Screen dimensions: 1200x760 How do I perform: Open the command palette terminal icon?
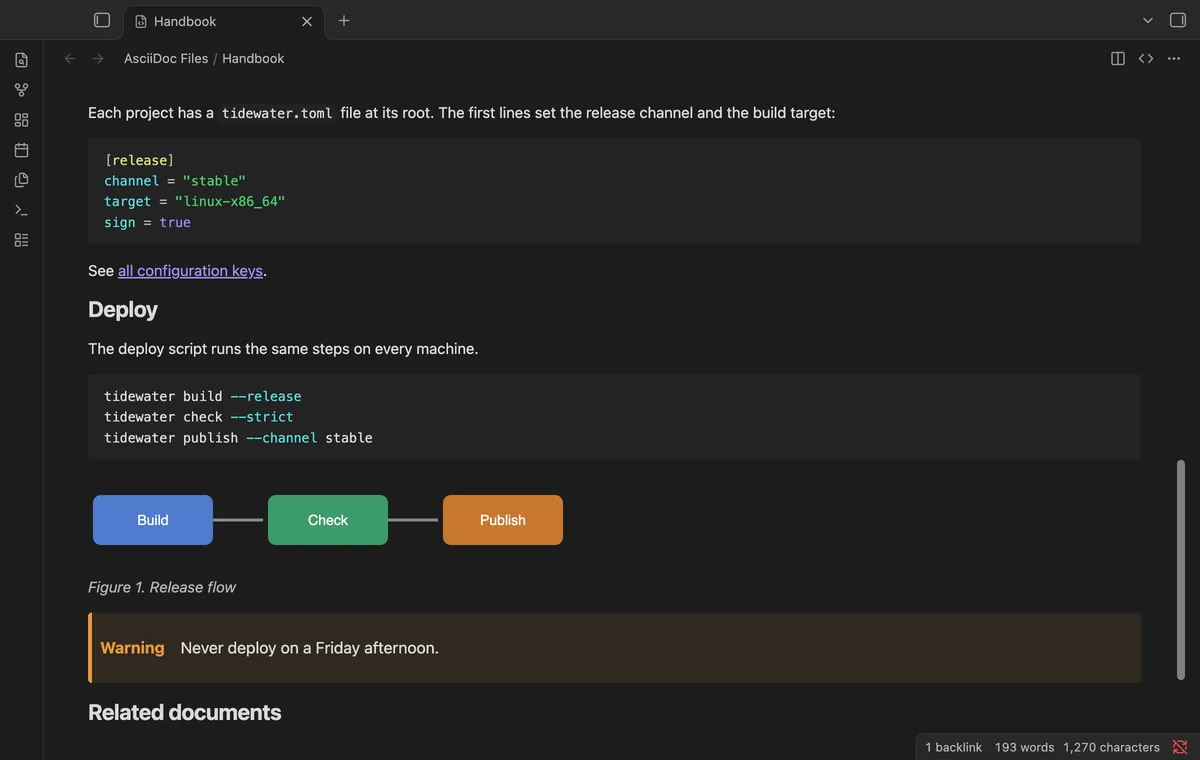(x=21, y=210)
